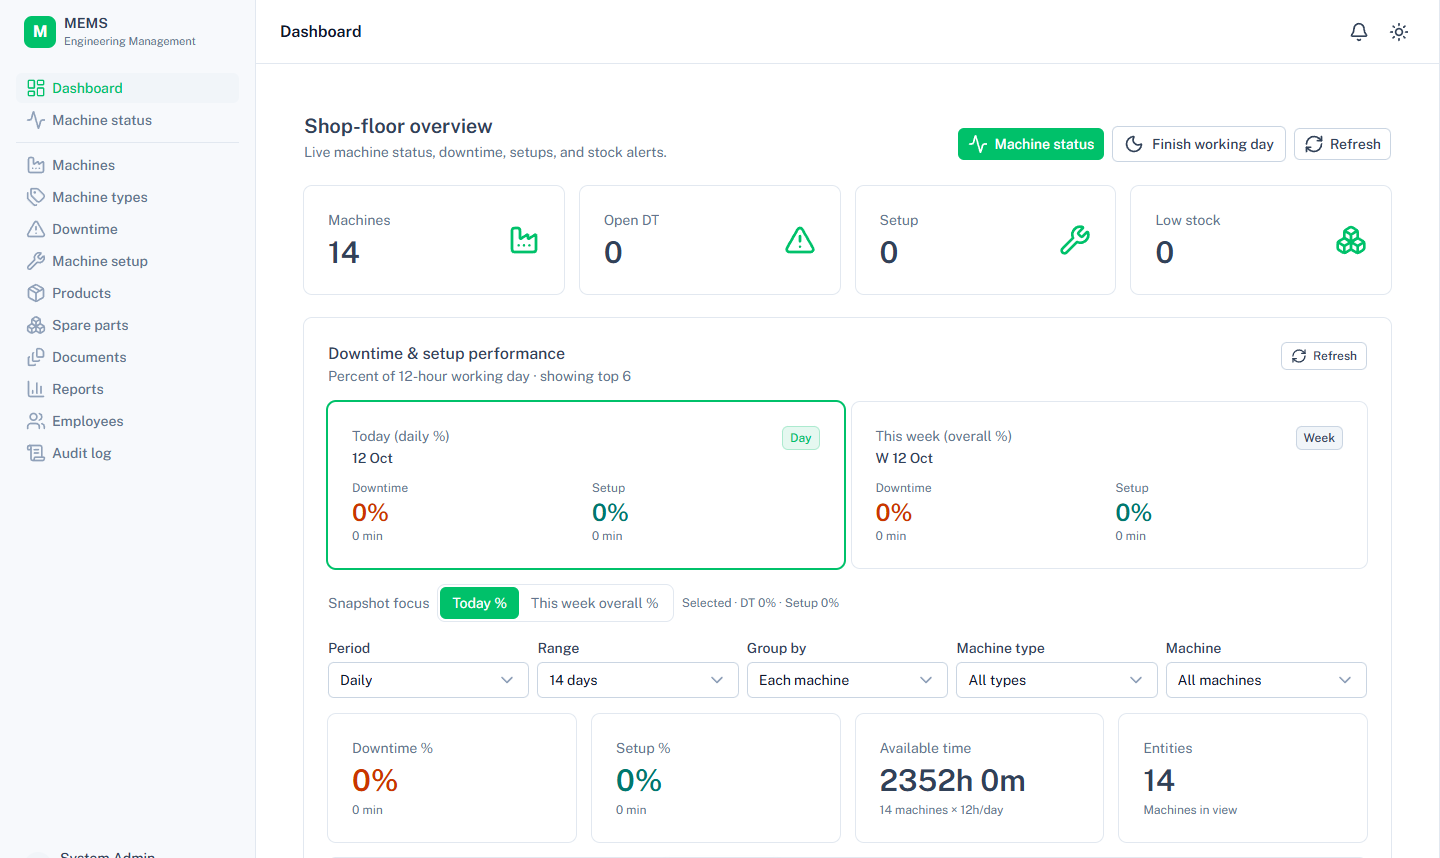Click the green Machine status button

(1031, 144)
